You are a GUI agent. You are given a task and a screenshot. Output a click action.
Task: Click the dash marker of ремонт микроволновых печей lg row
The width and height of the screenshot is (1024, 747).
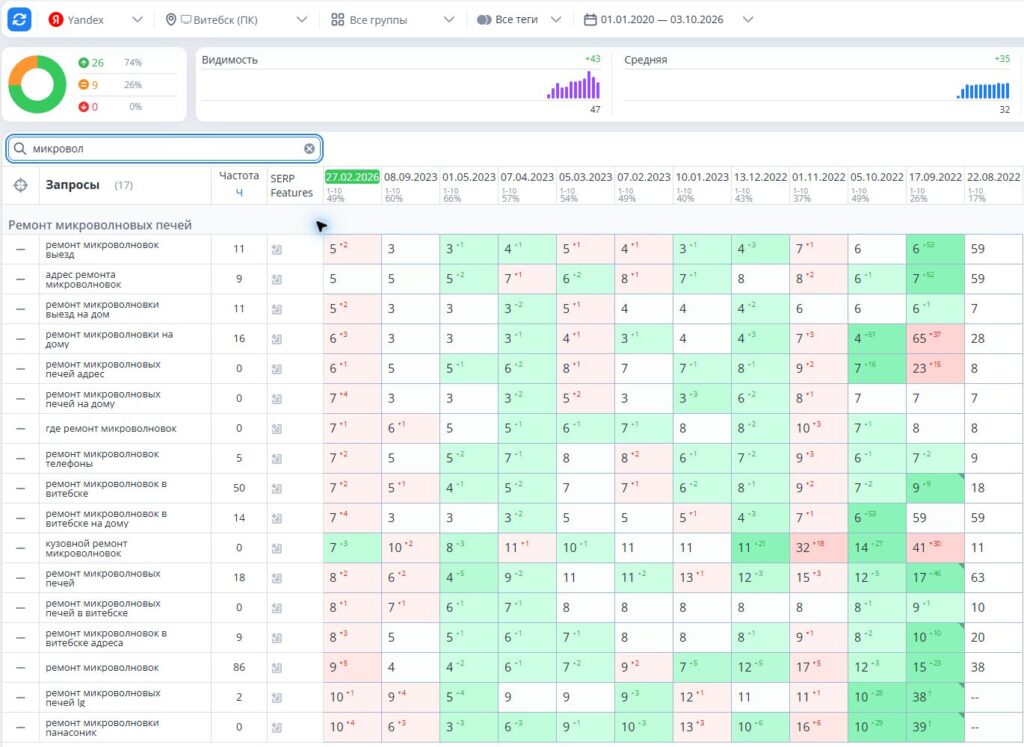[21, 698]
